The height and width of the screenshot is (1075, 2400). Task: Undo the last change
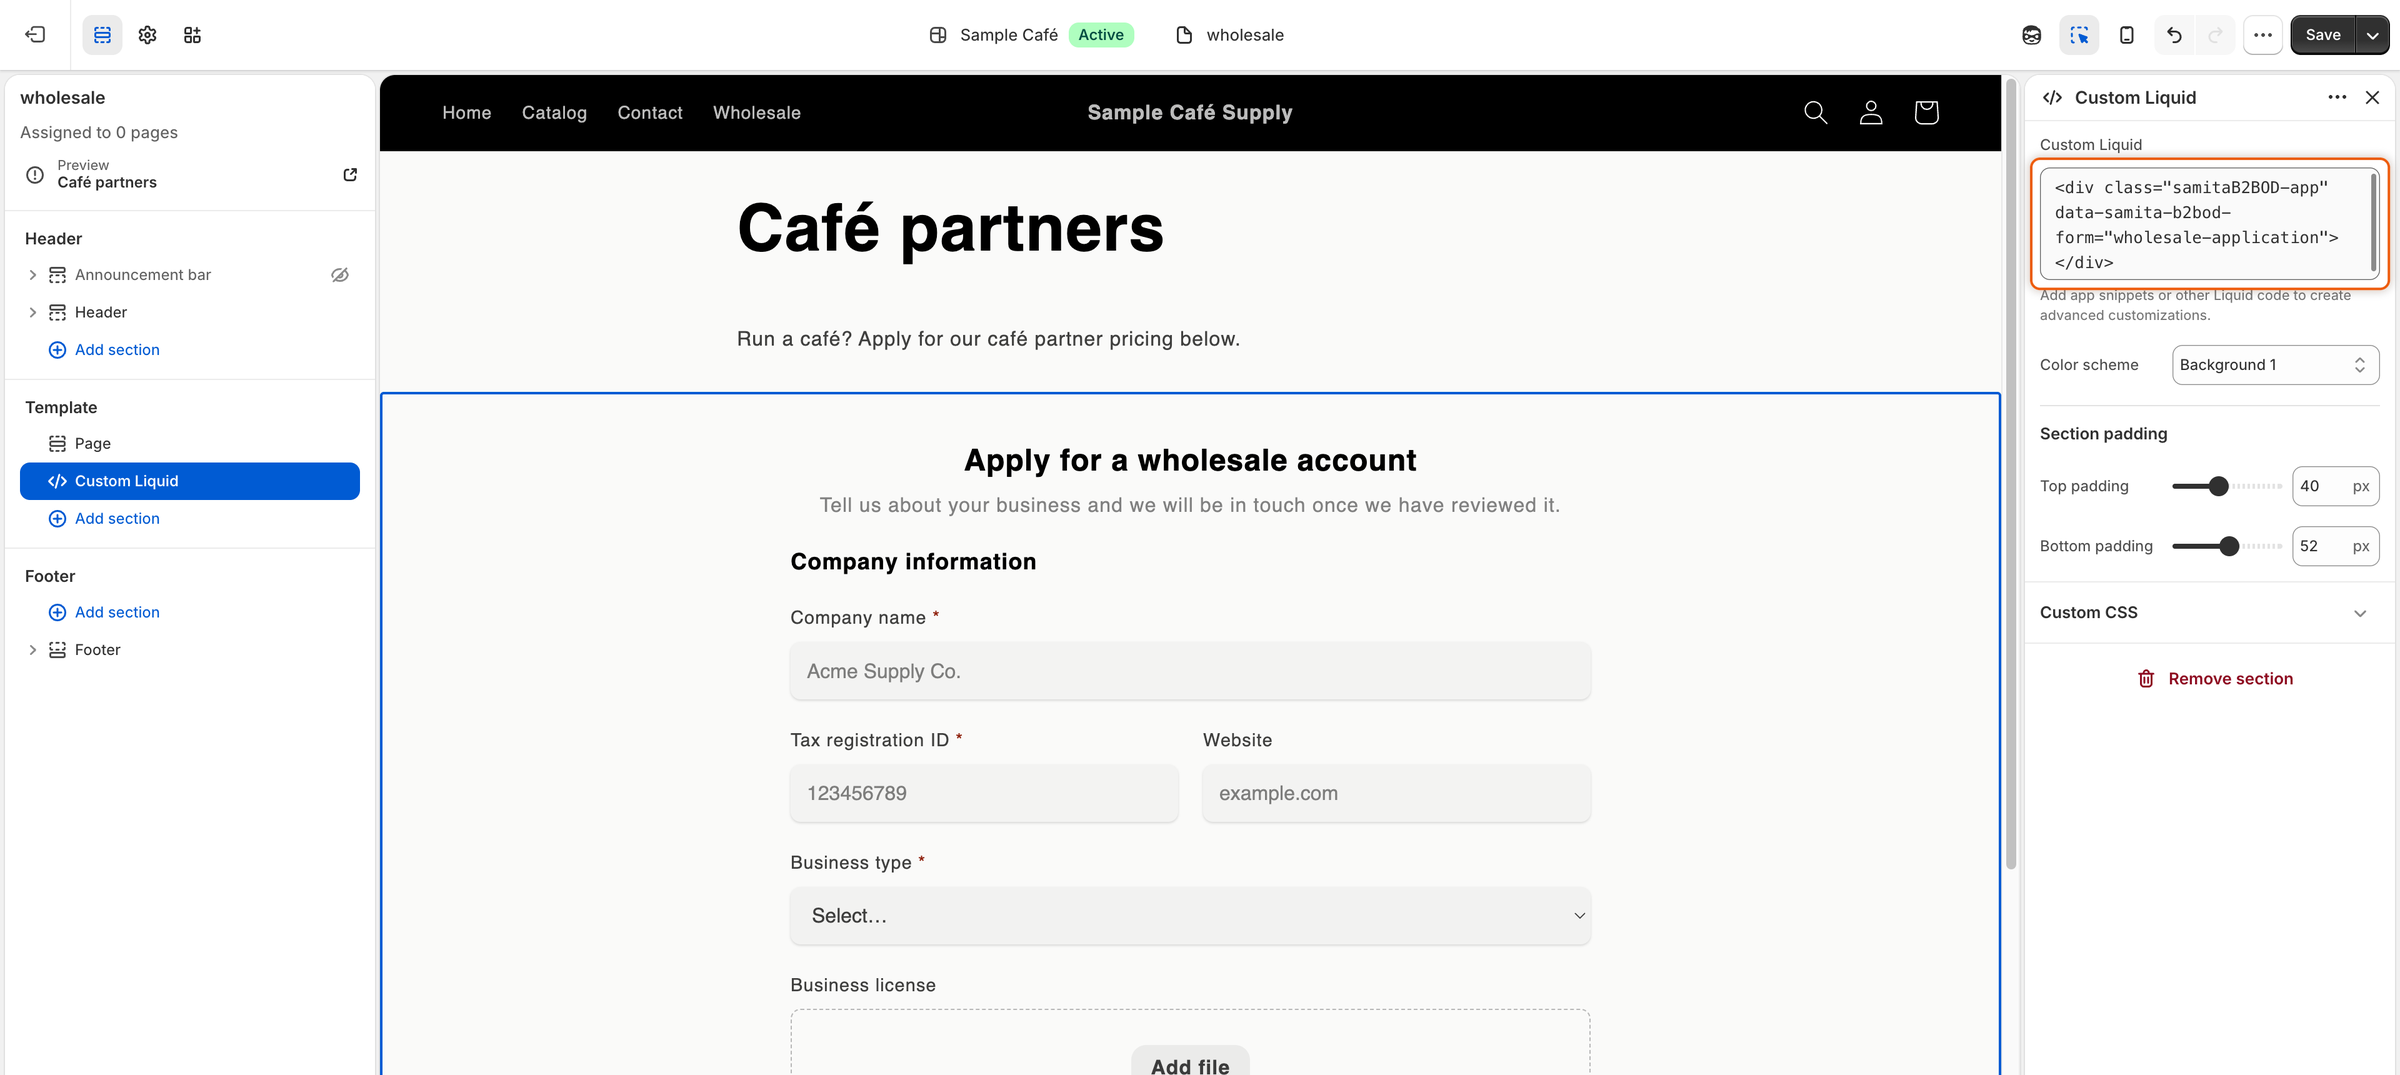pyautogui.click(x=2174, y=35)
